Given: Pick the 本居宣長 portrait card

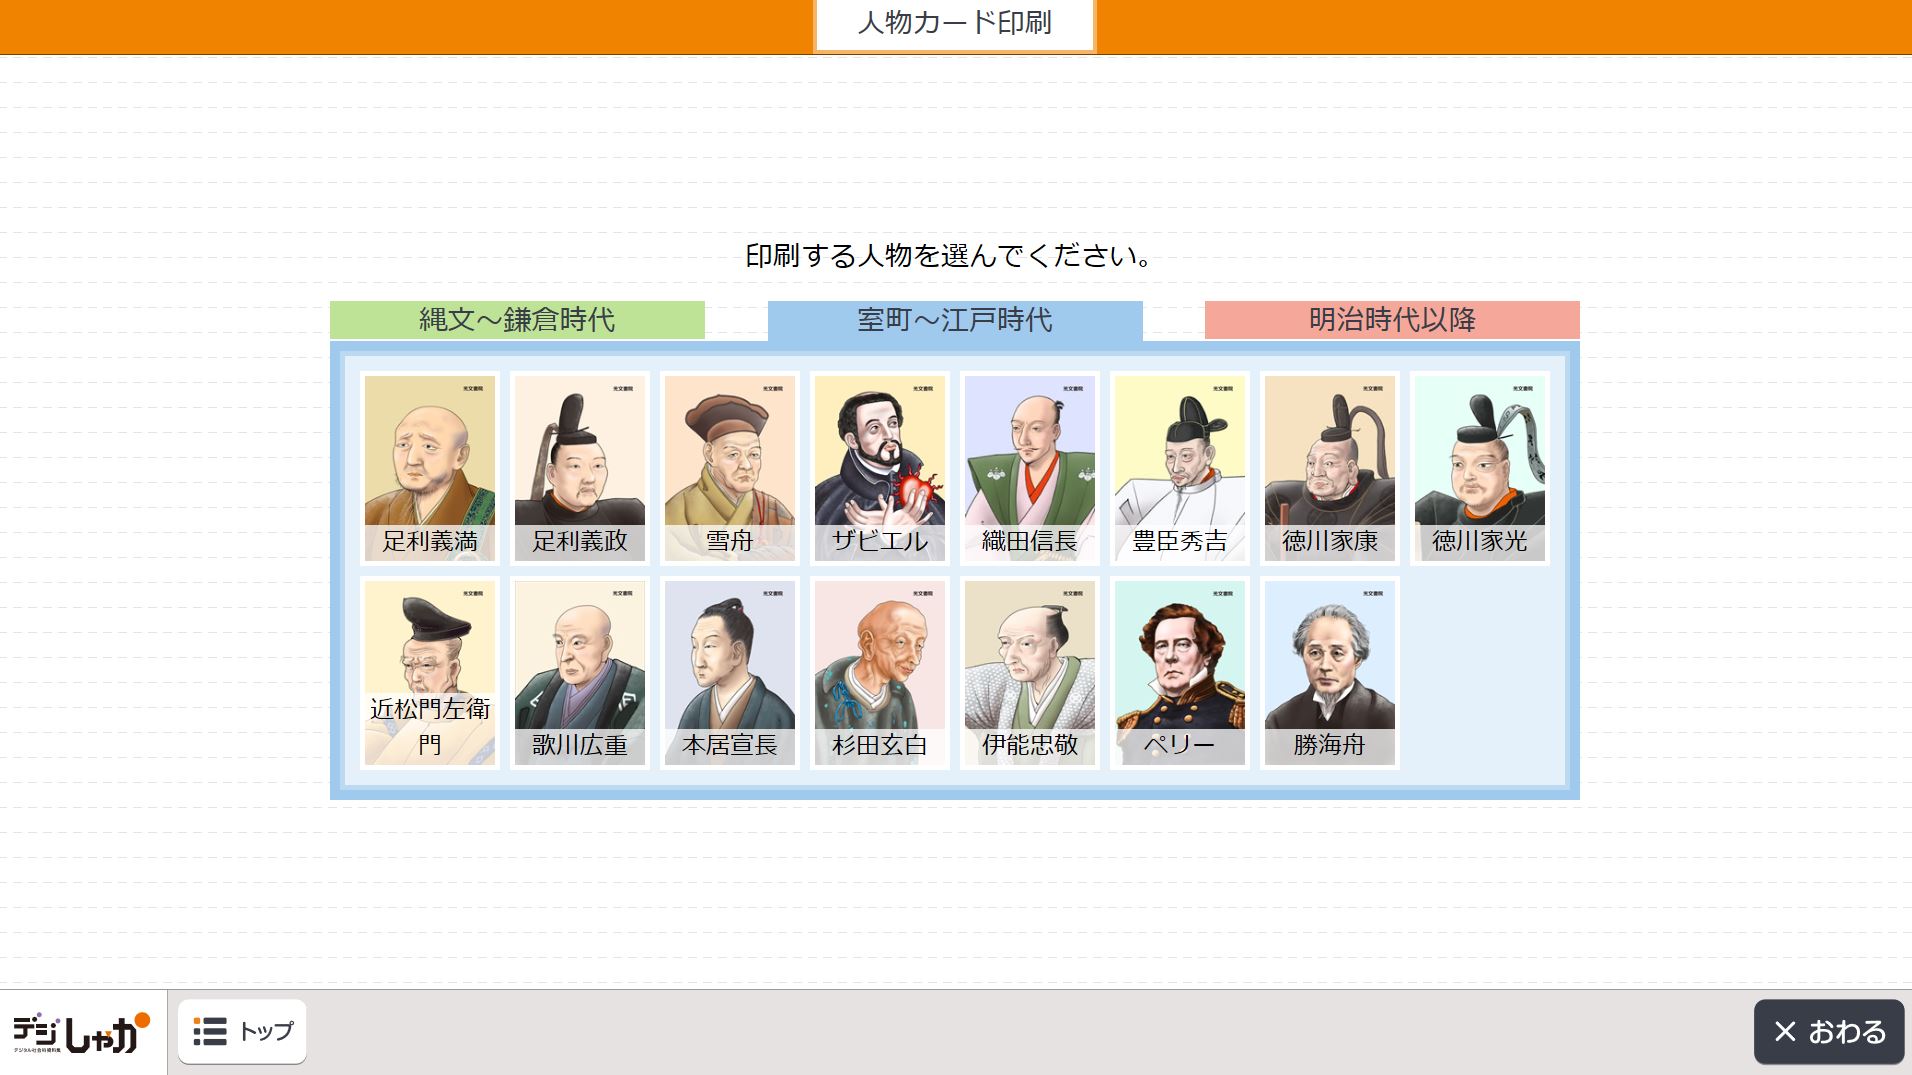Looking at the screenshot, I should point(730,673).
